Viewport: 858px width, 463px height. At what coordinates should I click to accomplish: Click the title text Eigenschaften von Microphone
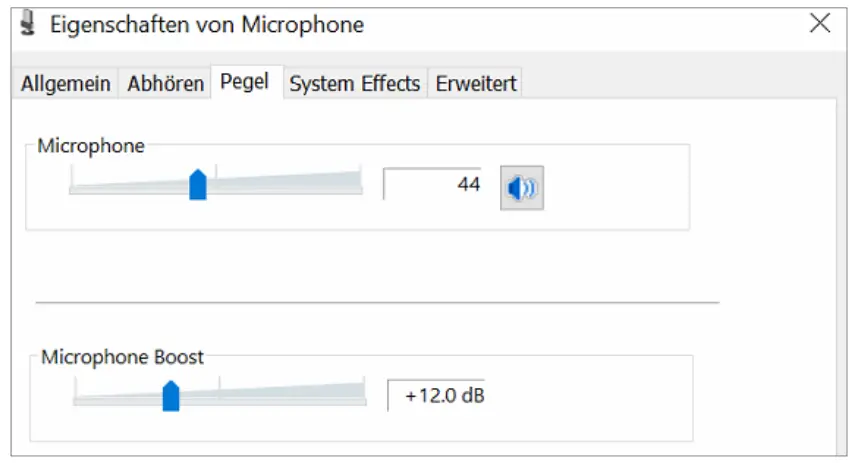[207, 24]
